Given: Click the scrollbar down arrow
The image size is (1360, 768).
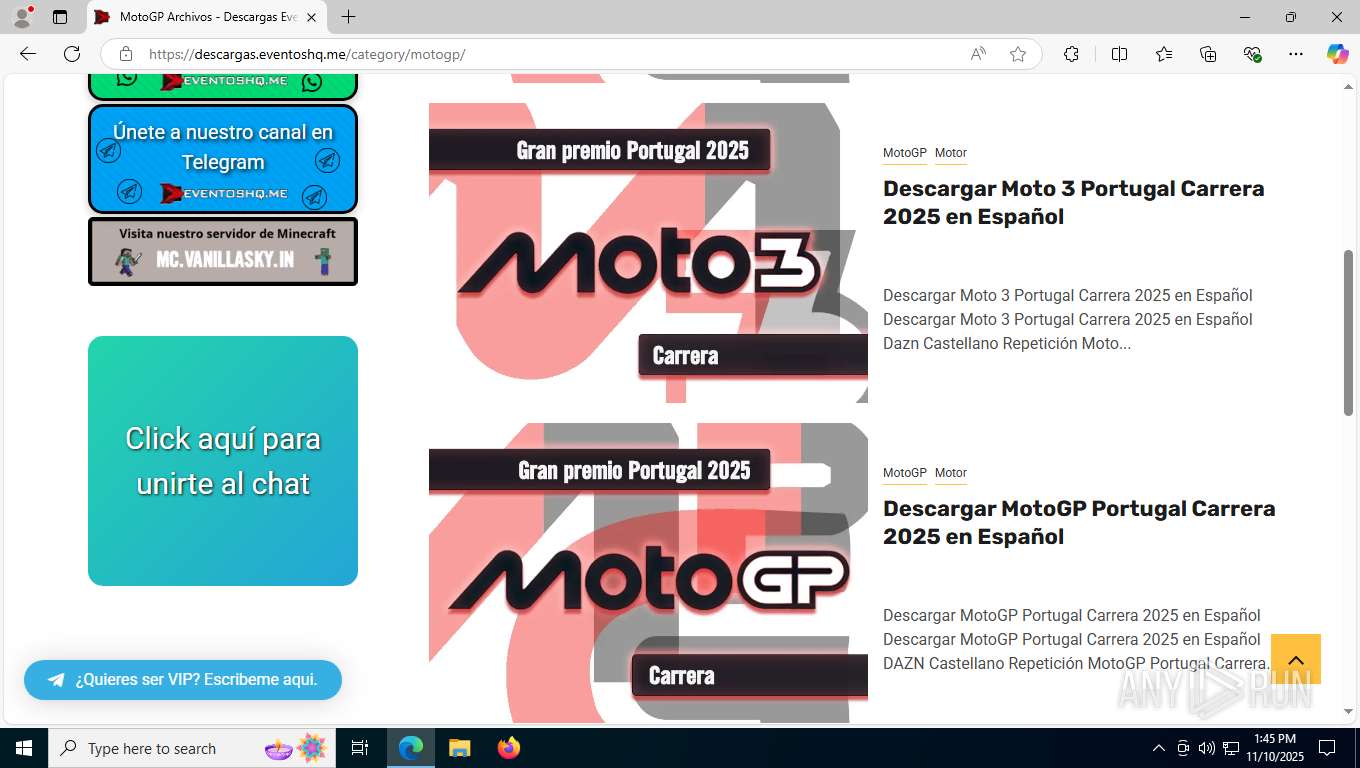Looking at the screenshot, I should point(1348,712).
